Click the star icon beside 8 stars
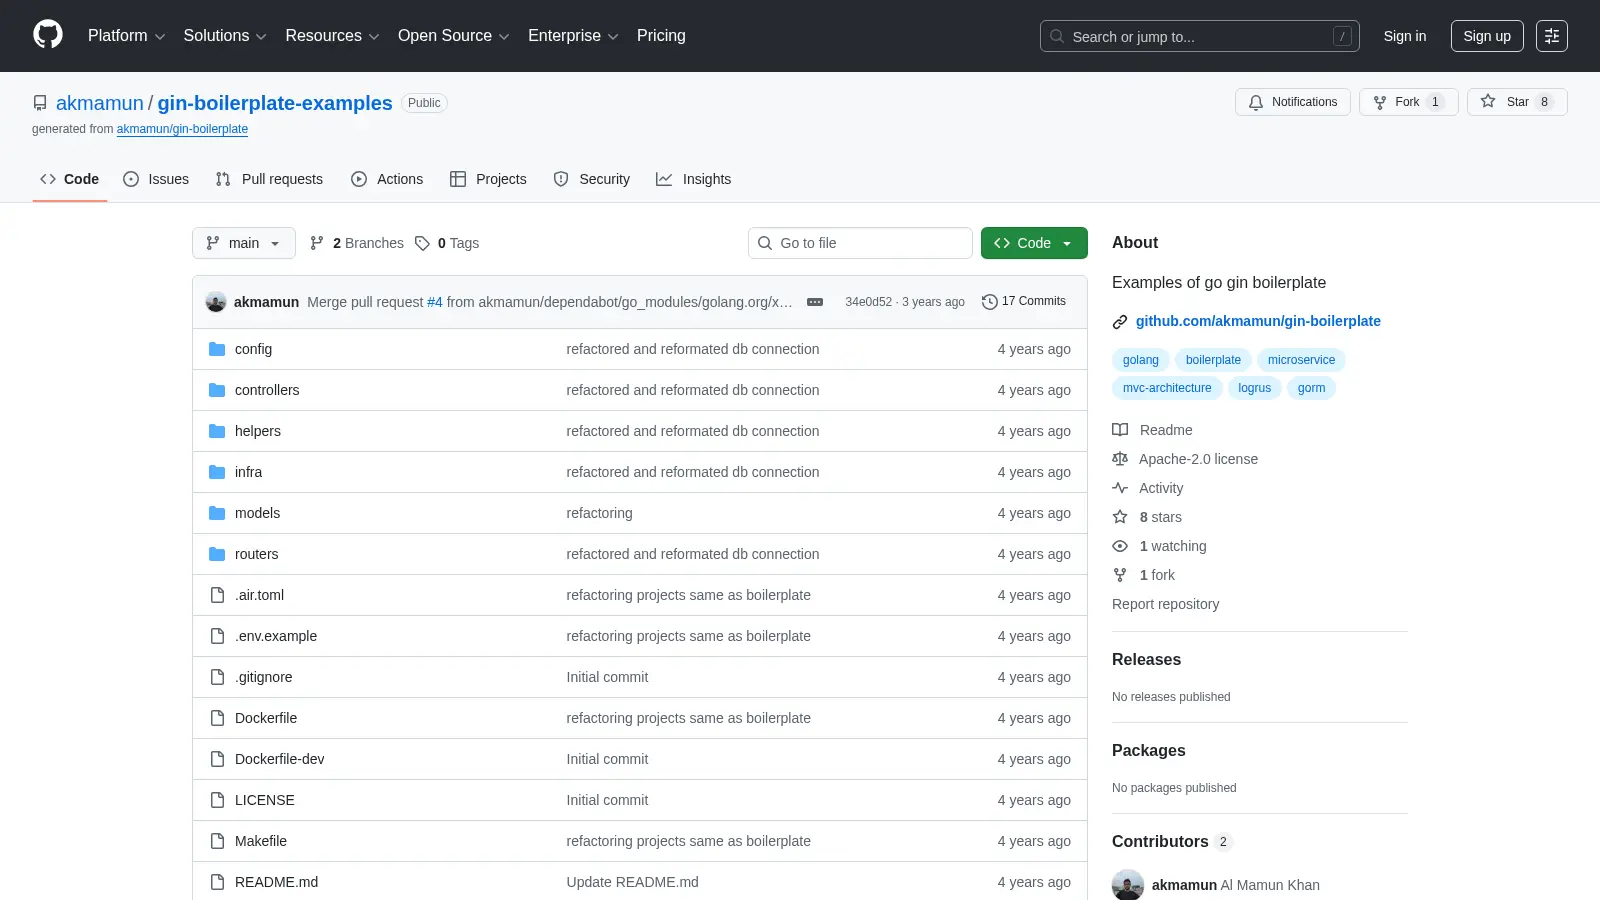This screenshot has height=900, width=1600. (1120, 517)
